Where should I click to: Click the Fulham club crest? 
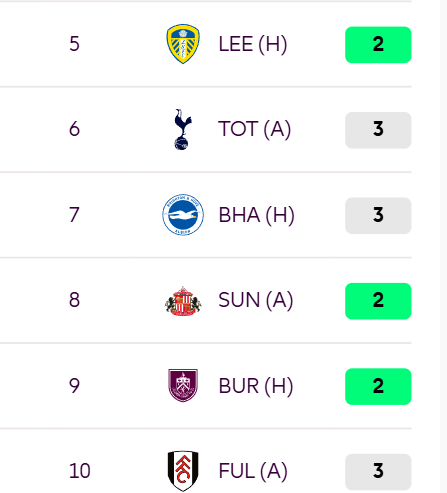click(183, 471)
